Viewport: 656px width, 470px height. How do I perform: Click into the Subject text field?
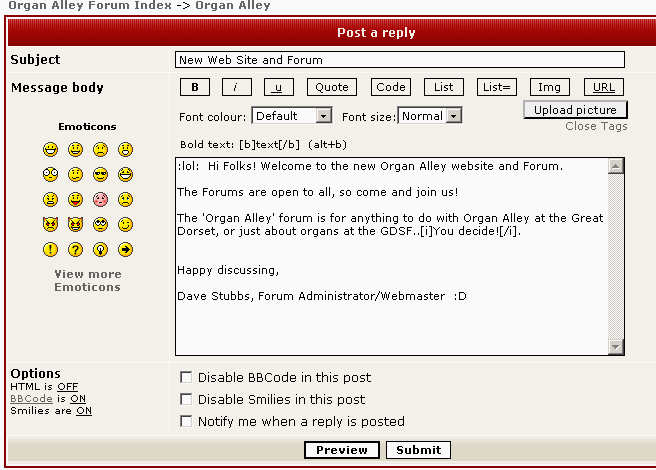click(x=399, y=60)
